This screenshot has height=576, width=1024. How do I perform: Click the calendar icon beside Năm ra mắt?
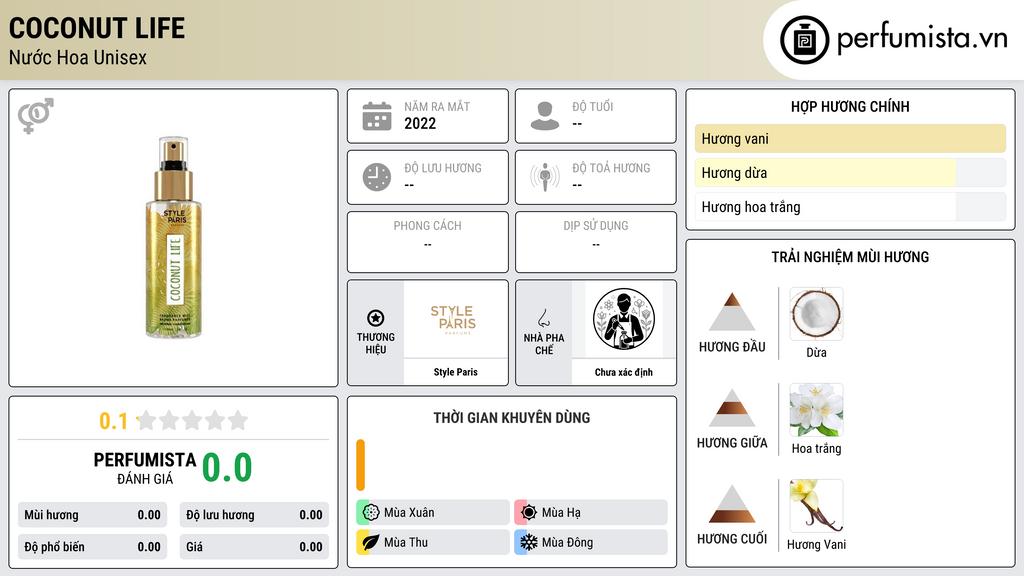[x=377, y=116]
